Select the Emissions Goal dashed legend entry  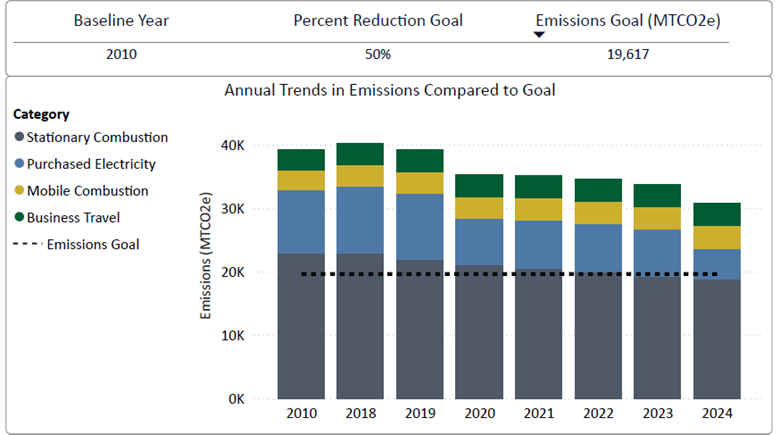(x=76, y=244)
